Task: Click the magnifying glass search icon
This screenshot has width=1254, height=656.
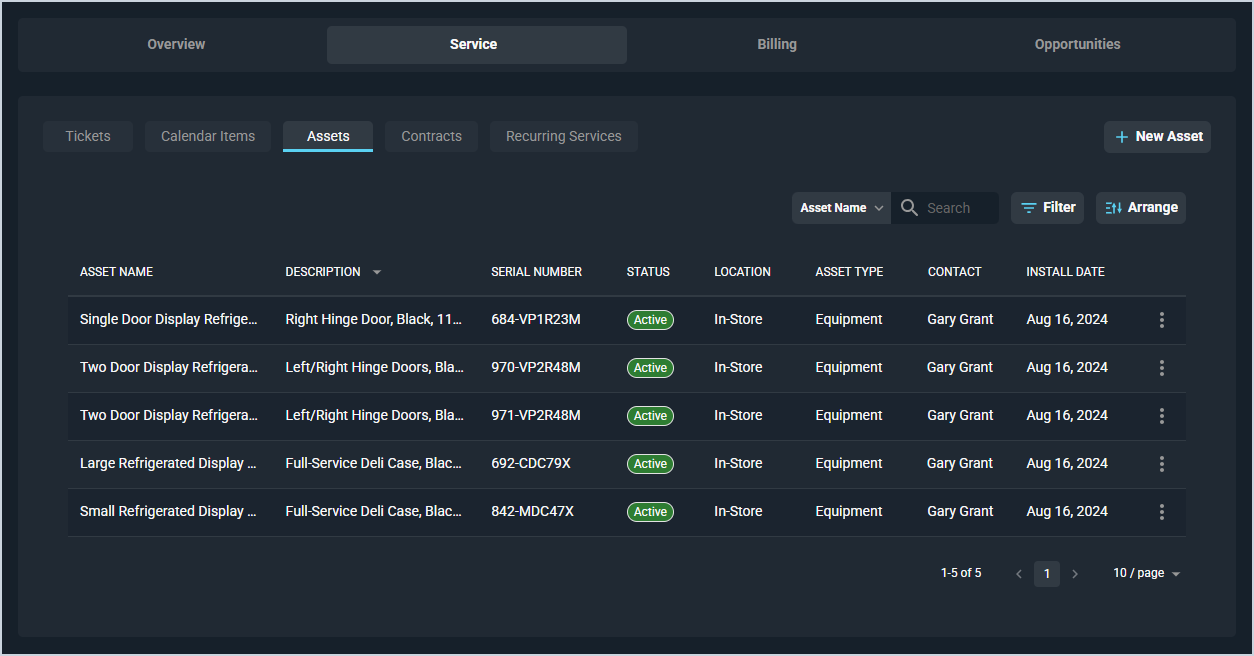Action: click(909, 208)
